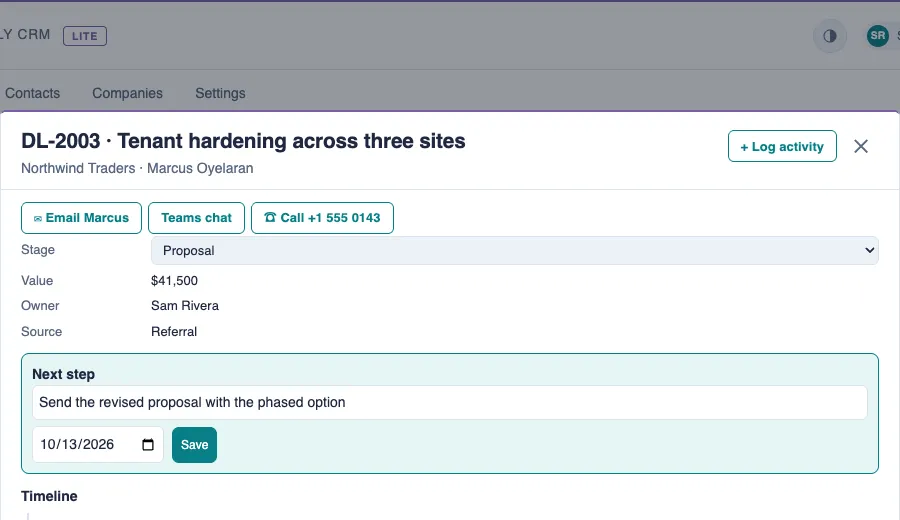Click the Stage field label
Screen dimensions: 900x520
pyautogui.click(x=38, y=250)
